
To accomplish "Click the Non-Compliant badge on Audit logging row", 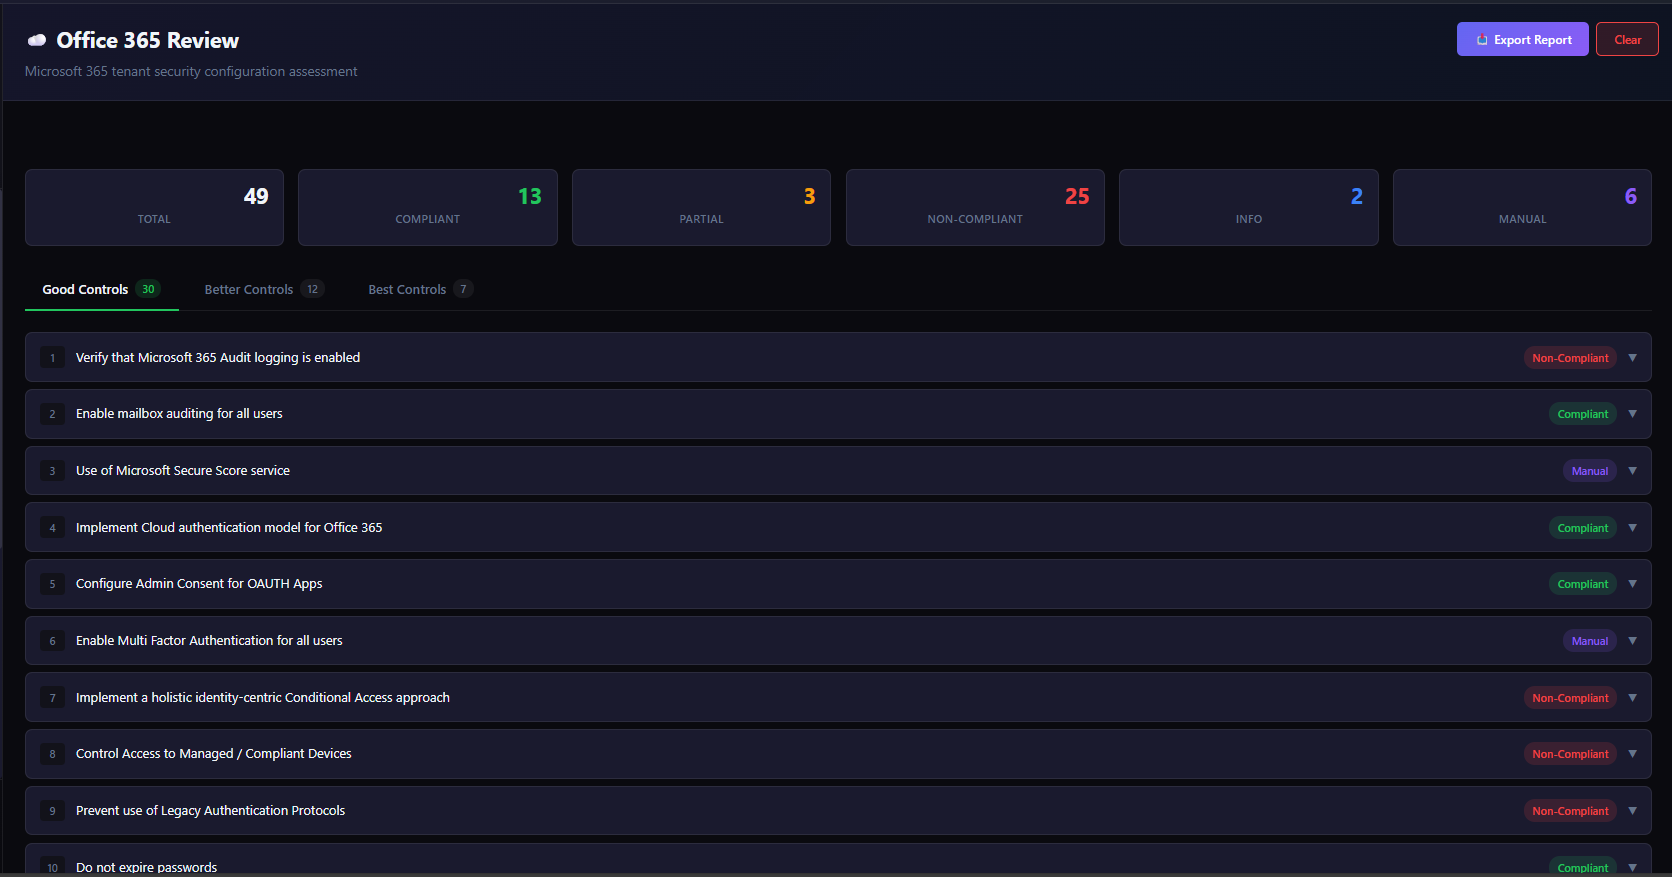I will tap(1569, 358).
